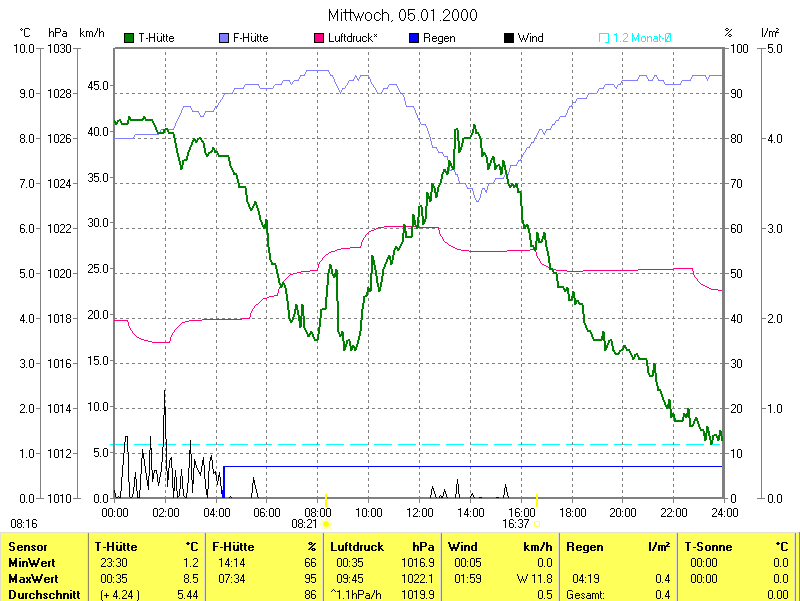The width and height of the screenshot is (800, 601).
Task: Click the Regen Gesamt total value cell
Action: [x=662, y=594]
